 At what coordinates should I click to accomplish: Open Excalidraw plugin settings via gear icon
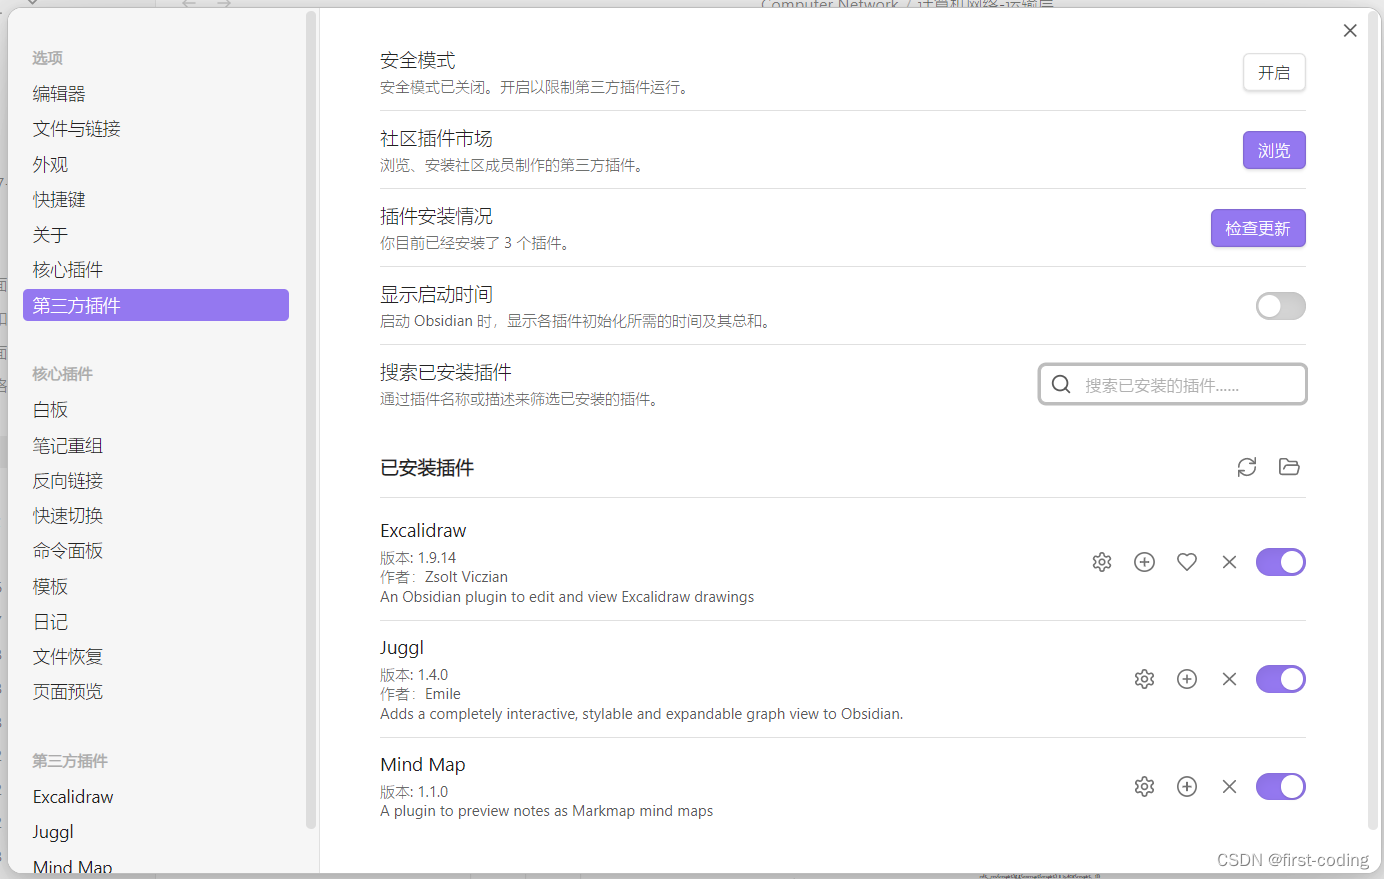pyautogui.click(x=1101, y=562)
